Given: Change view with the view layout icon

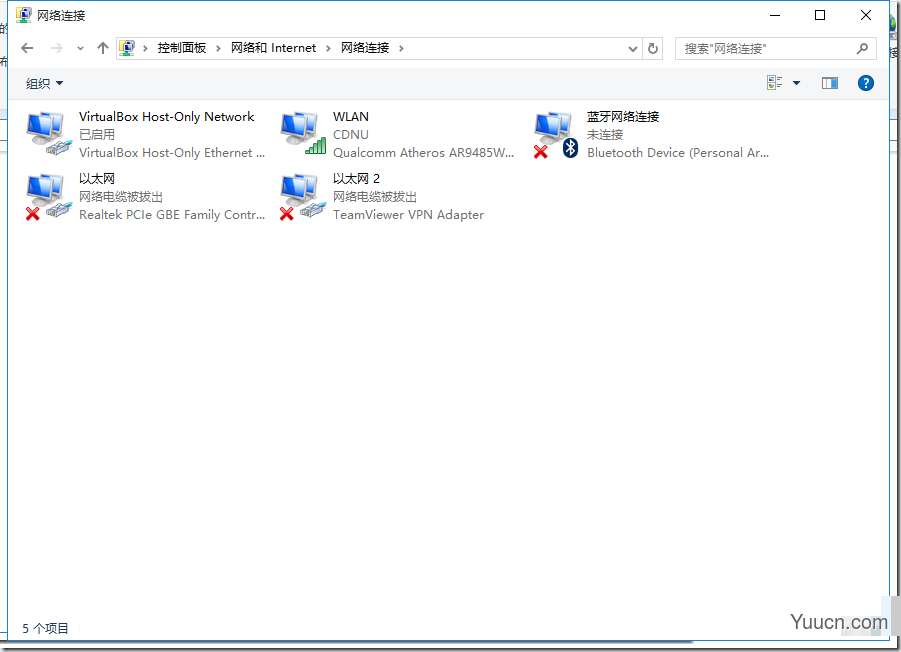Looking at the screenshot, I should [774, 83].
